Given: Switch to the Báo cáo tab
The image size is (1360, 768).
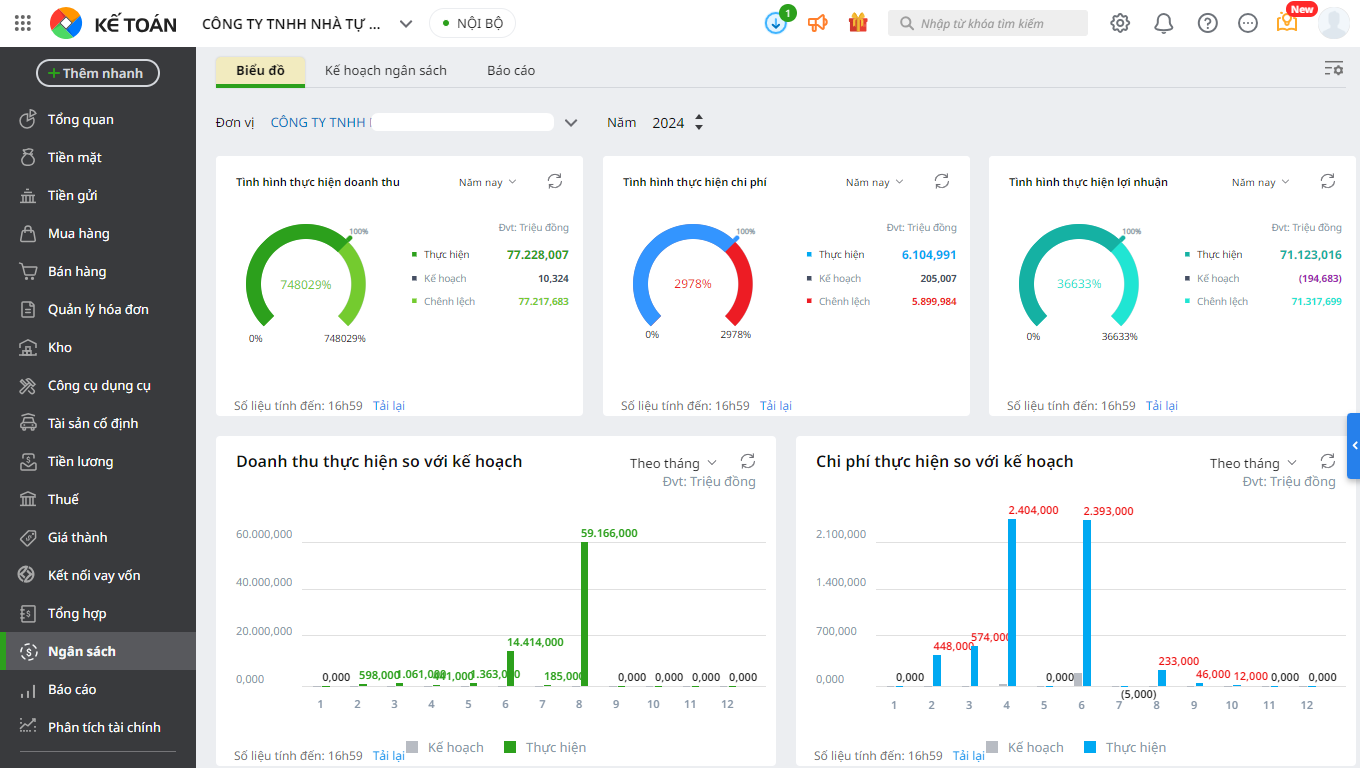Looking at the screenshot, I should coord(511,71).
